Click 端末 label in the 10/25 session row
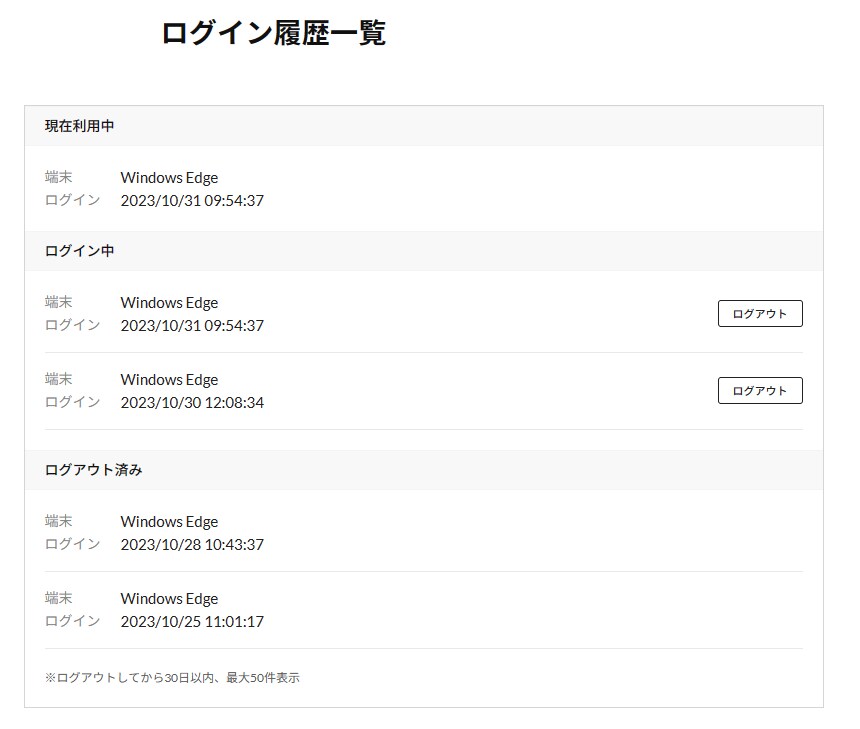This screenshot has width=860, height=729. 59,598
